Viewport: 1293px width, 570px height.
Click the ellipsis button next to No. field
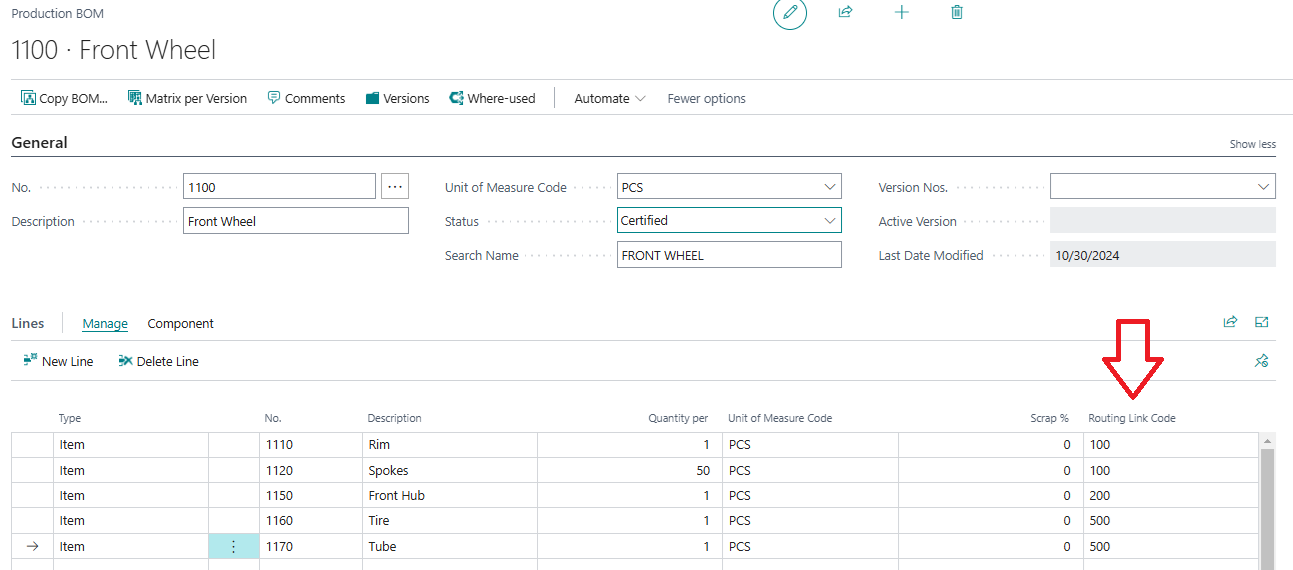point(395,186)
